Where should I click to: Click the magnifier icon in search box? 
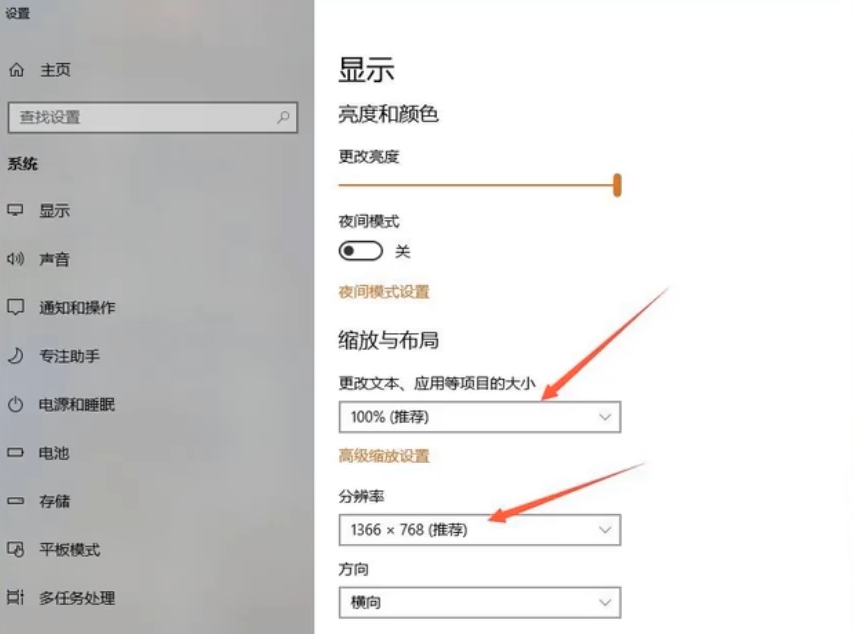(283, 117)
